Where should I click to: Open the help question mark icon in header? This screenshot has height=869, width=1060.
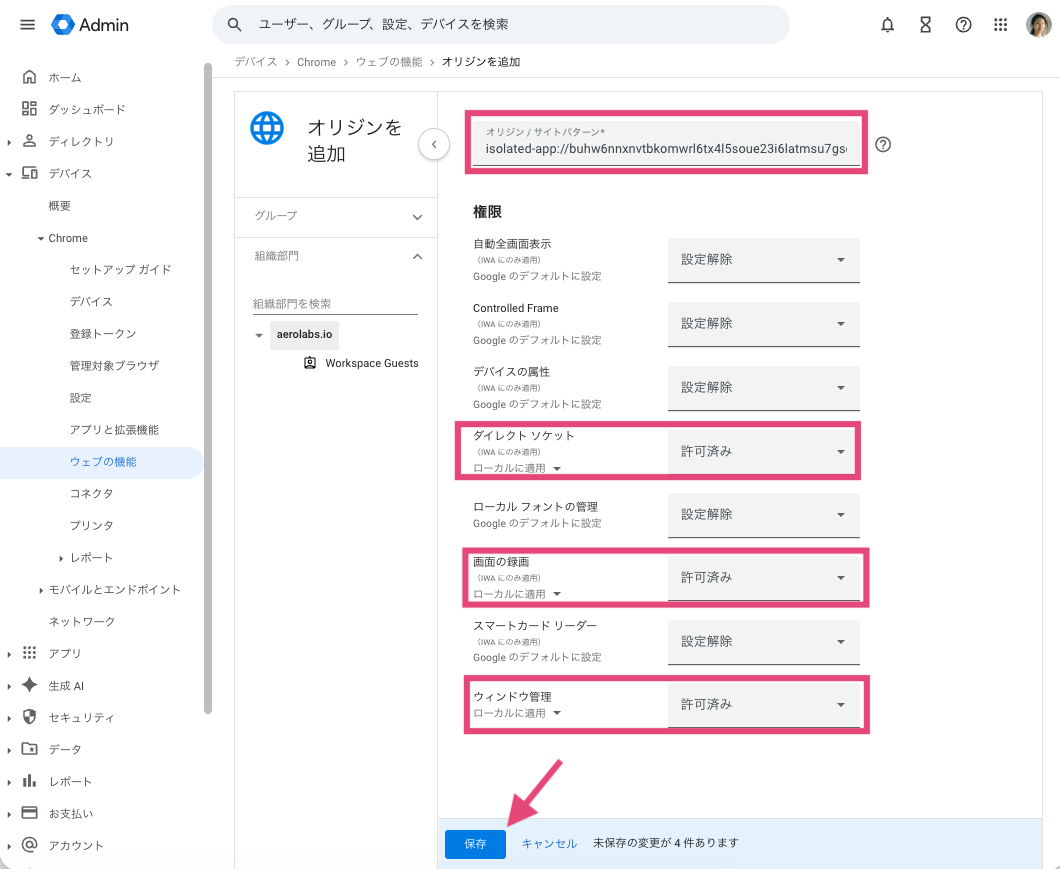point(963,25)
